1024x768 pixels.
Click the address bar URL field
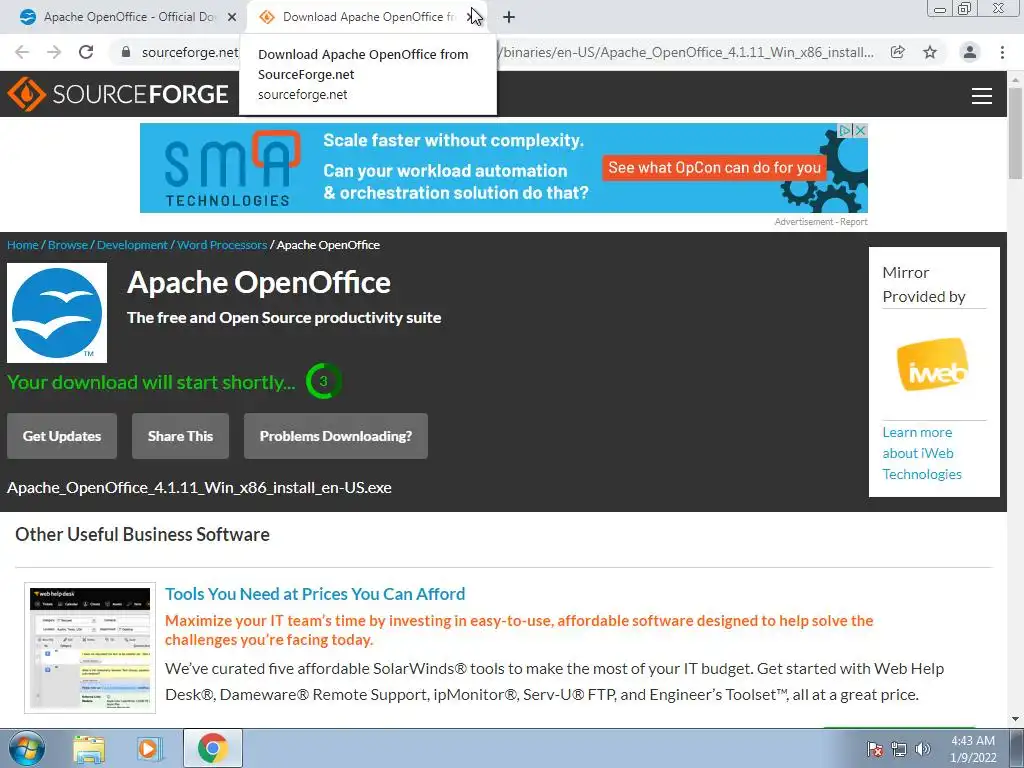coord(506,52)
